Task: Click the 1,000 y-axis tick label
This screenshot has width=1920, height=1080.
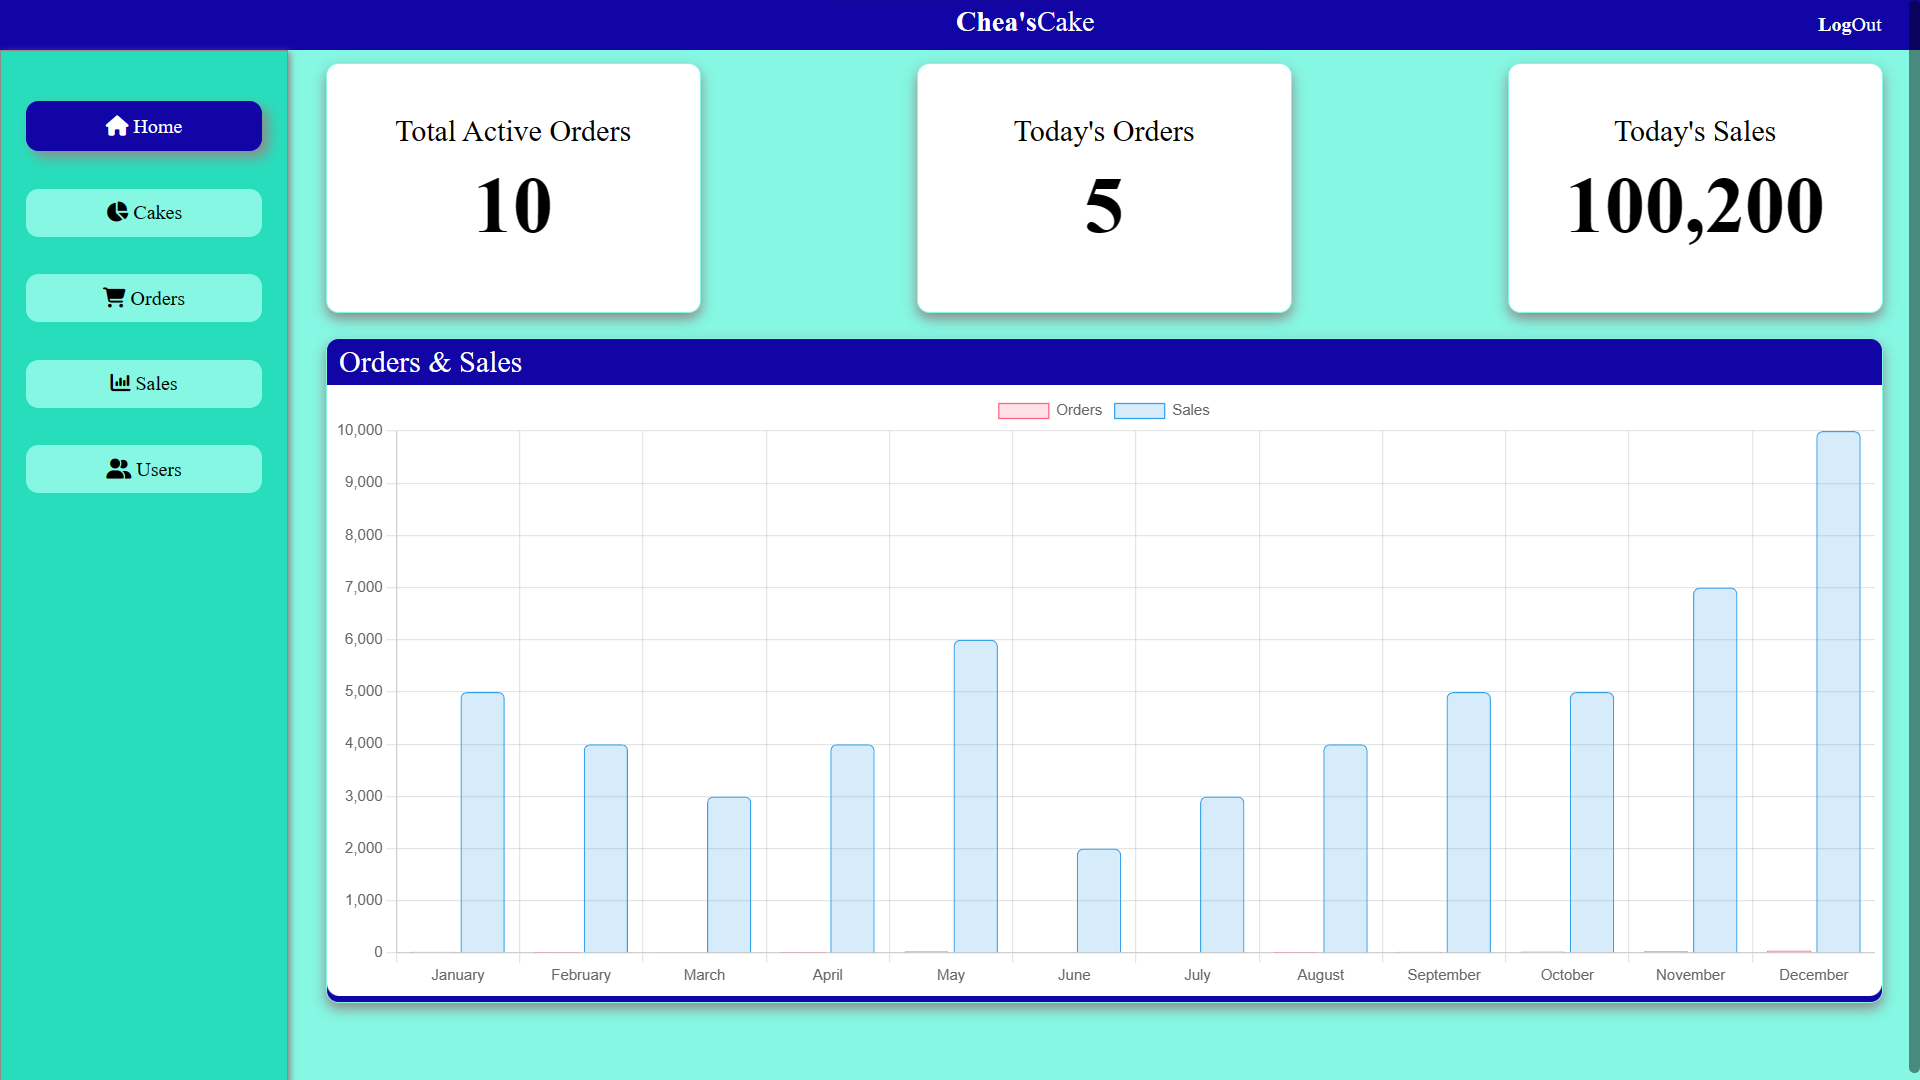Action: (364, 900)
